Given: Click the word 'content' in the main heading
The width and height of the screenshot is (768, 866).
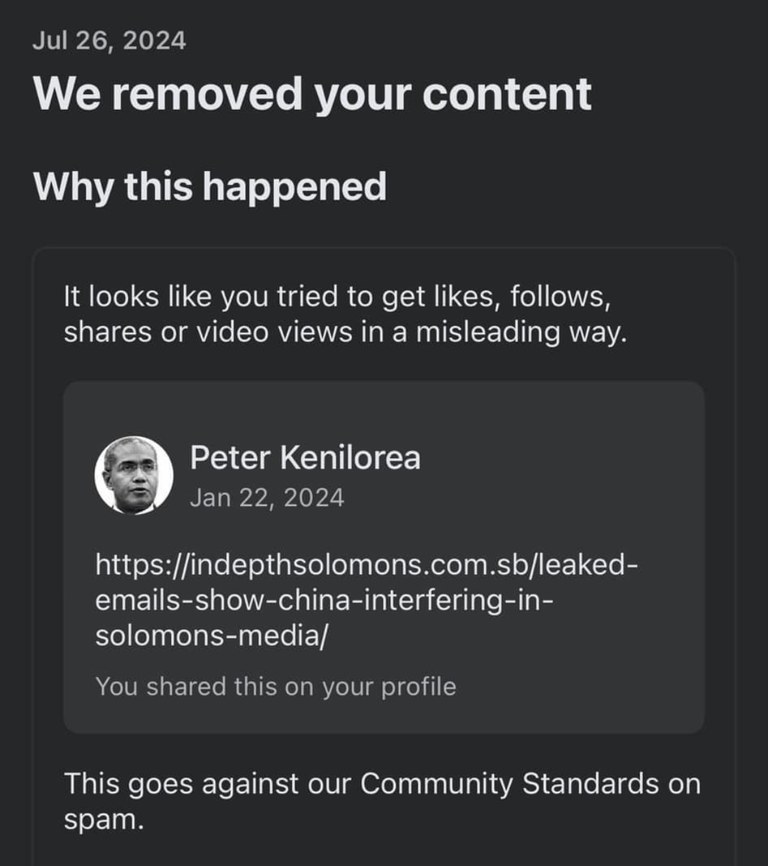Looking at the screenshot, I should (507, 94).
